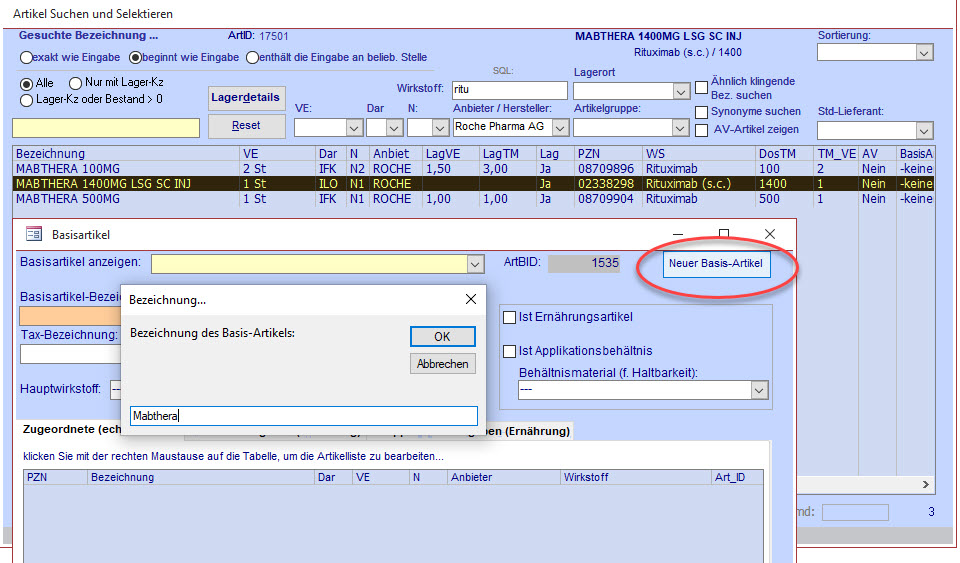Select the 'Alle' radio button
Viewport: 960px width, 563px height.
pos(26,83)
